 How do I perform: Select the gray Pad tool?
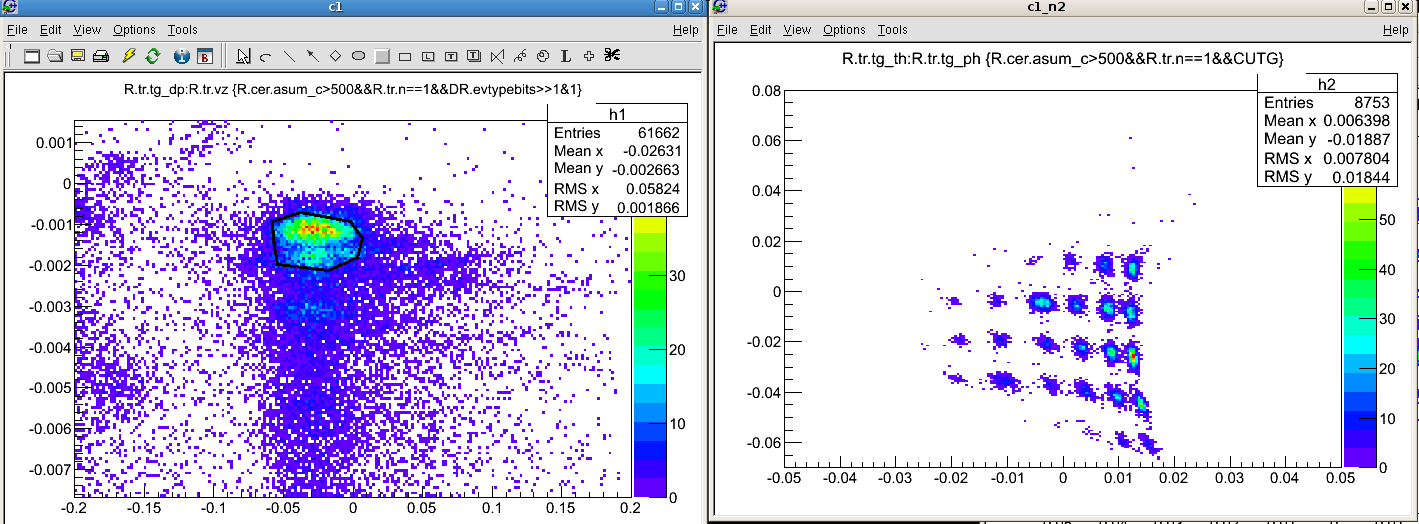[x=381, y=56]
